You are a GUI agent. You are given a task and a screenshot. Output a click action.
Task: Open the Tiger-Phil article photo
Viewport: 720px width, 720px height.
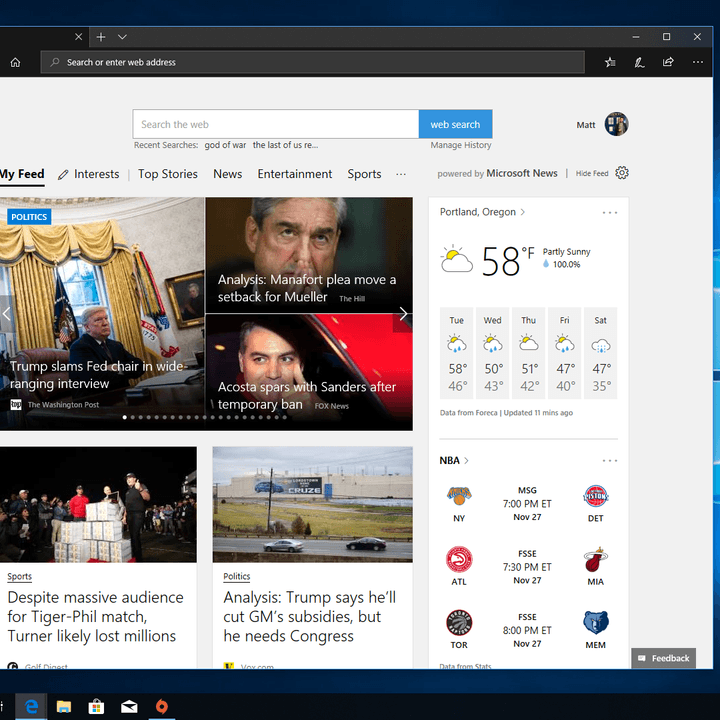coord(98,504)
